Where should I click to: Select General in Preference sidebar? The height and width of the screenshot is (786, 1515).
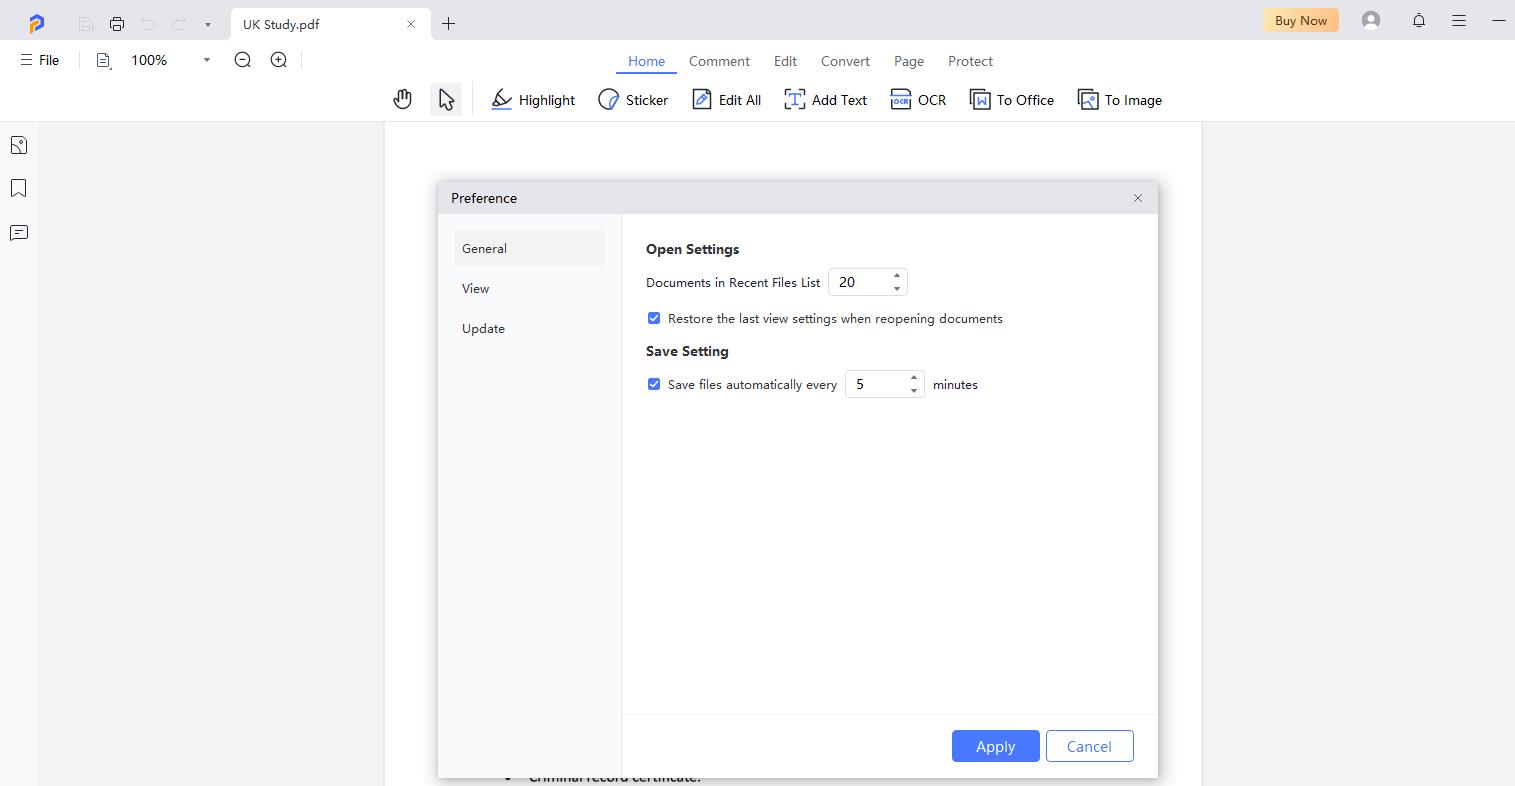pos(529,248)
